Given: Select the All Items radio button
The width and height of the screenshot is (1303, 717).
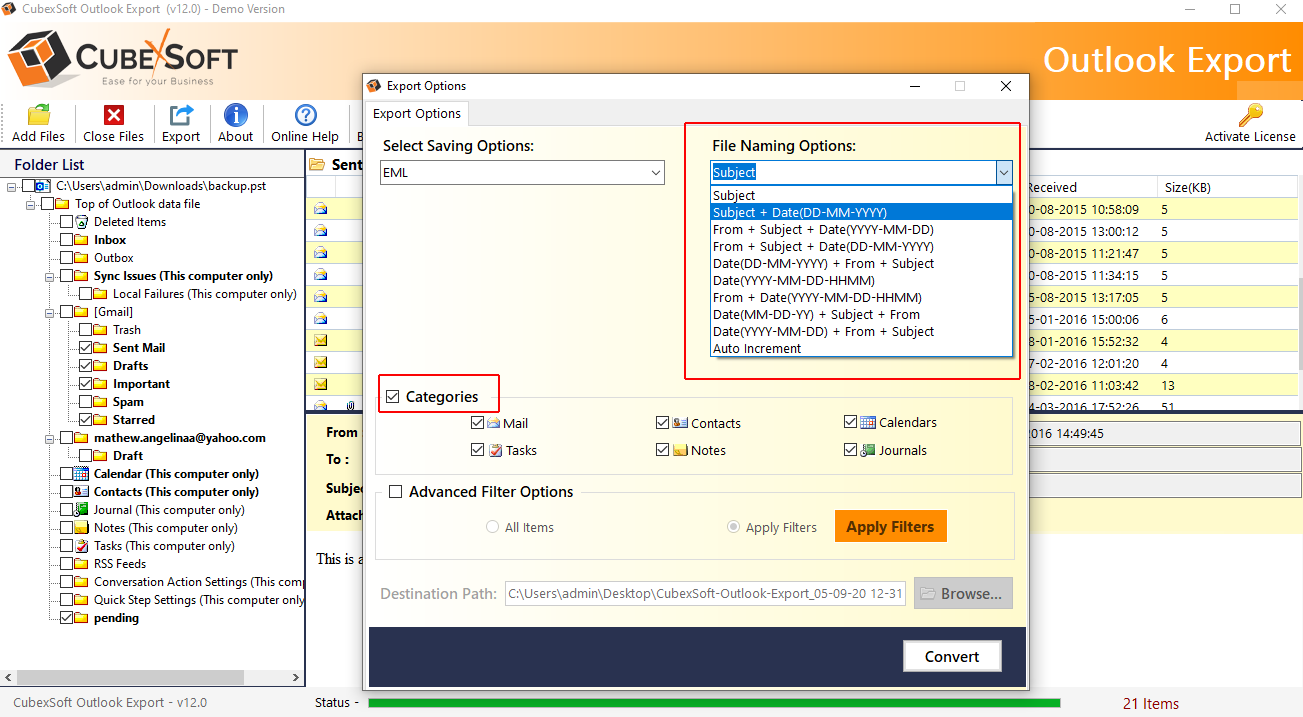Looking at the screenshot, I should [492, 527].
